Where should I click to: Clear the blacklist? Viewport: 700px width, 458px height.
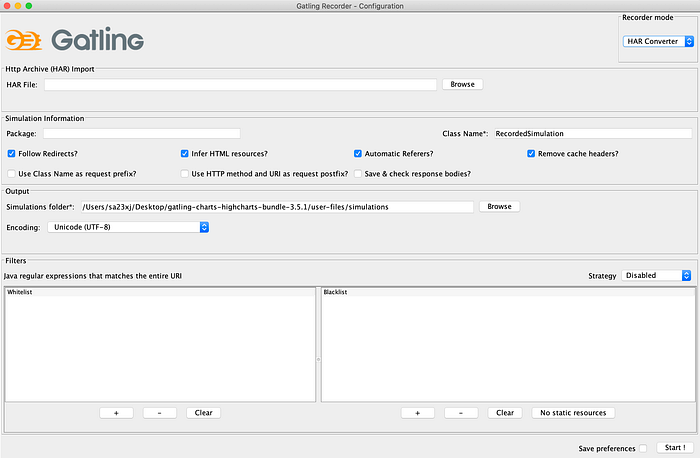505,413
